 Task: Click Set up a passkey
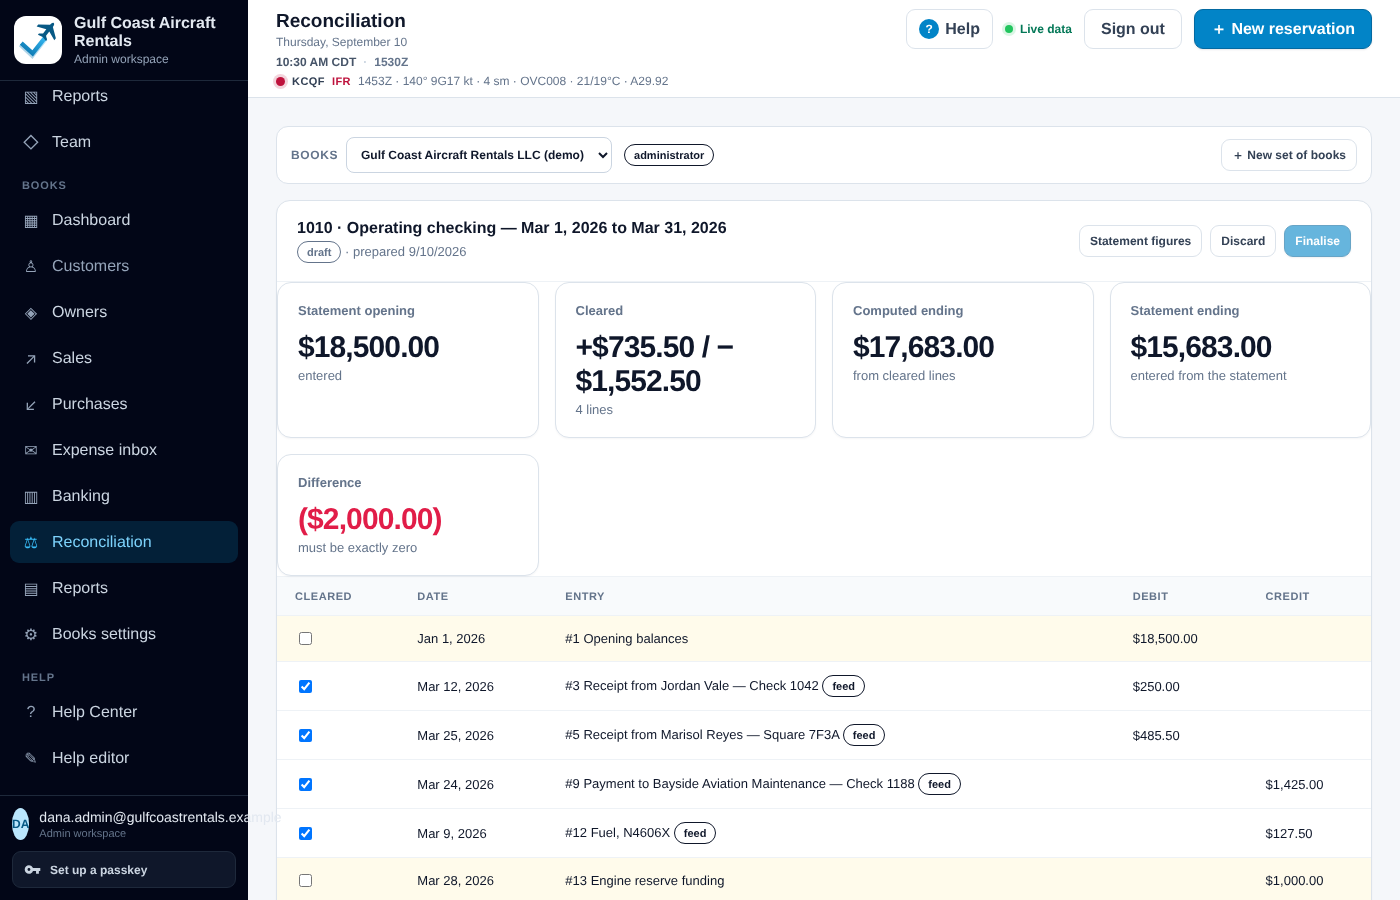[x=124, y=870]
